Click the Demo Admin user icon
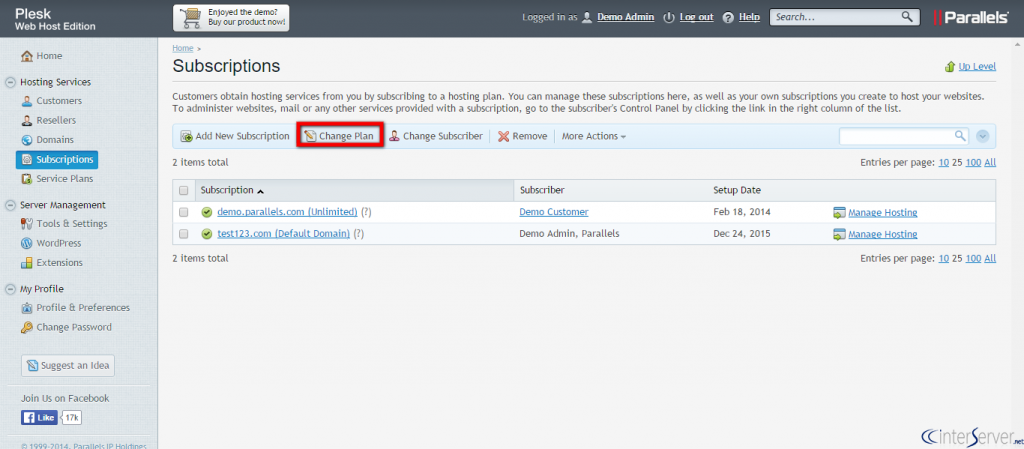The image size is (1024, 449). tap(587, 18)
